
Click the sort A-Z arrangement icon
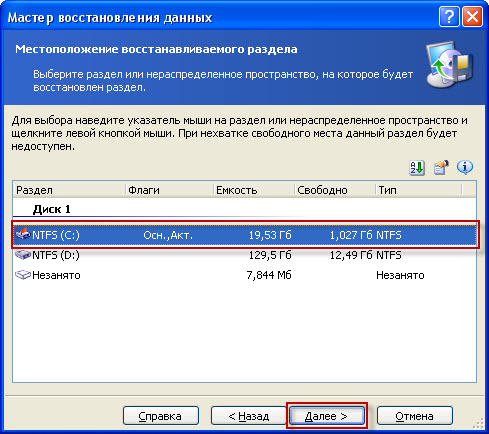[x=417, y=168]
